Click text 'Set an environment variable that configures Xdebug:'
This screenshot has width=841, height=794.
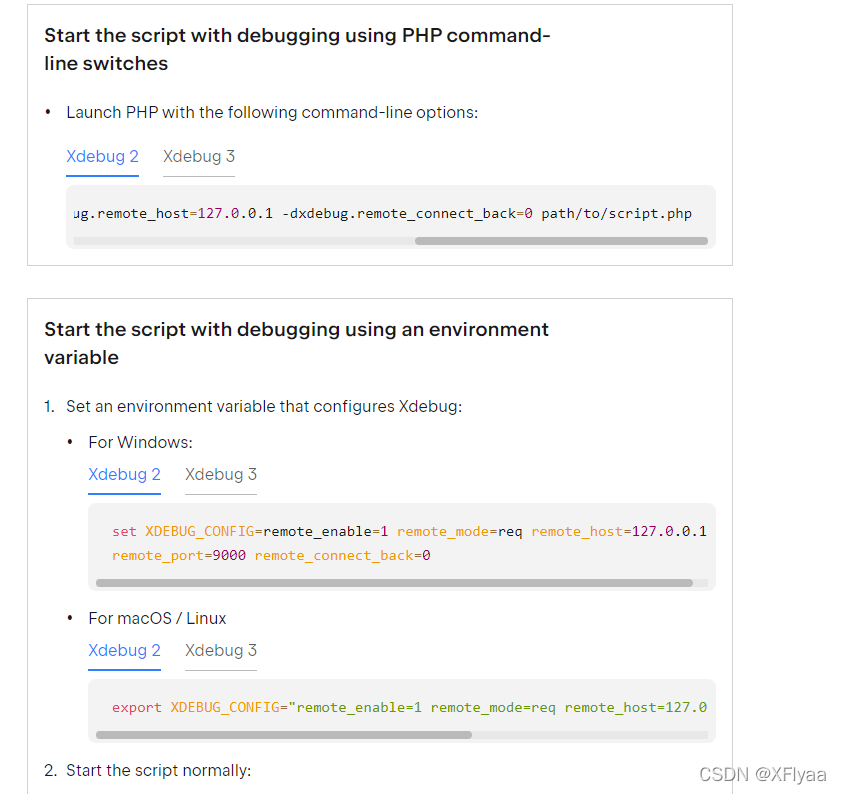(264, 407)
